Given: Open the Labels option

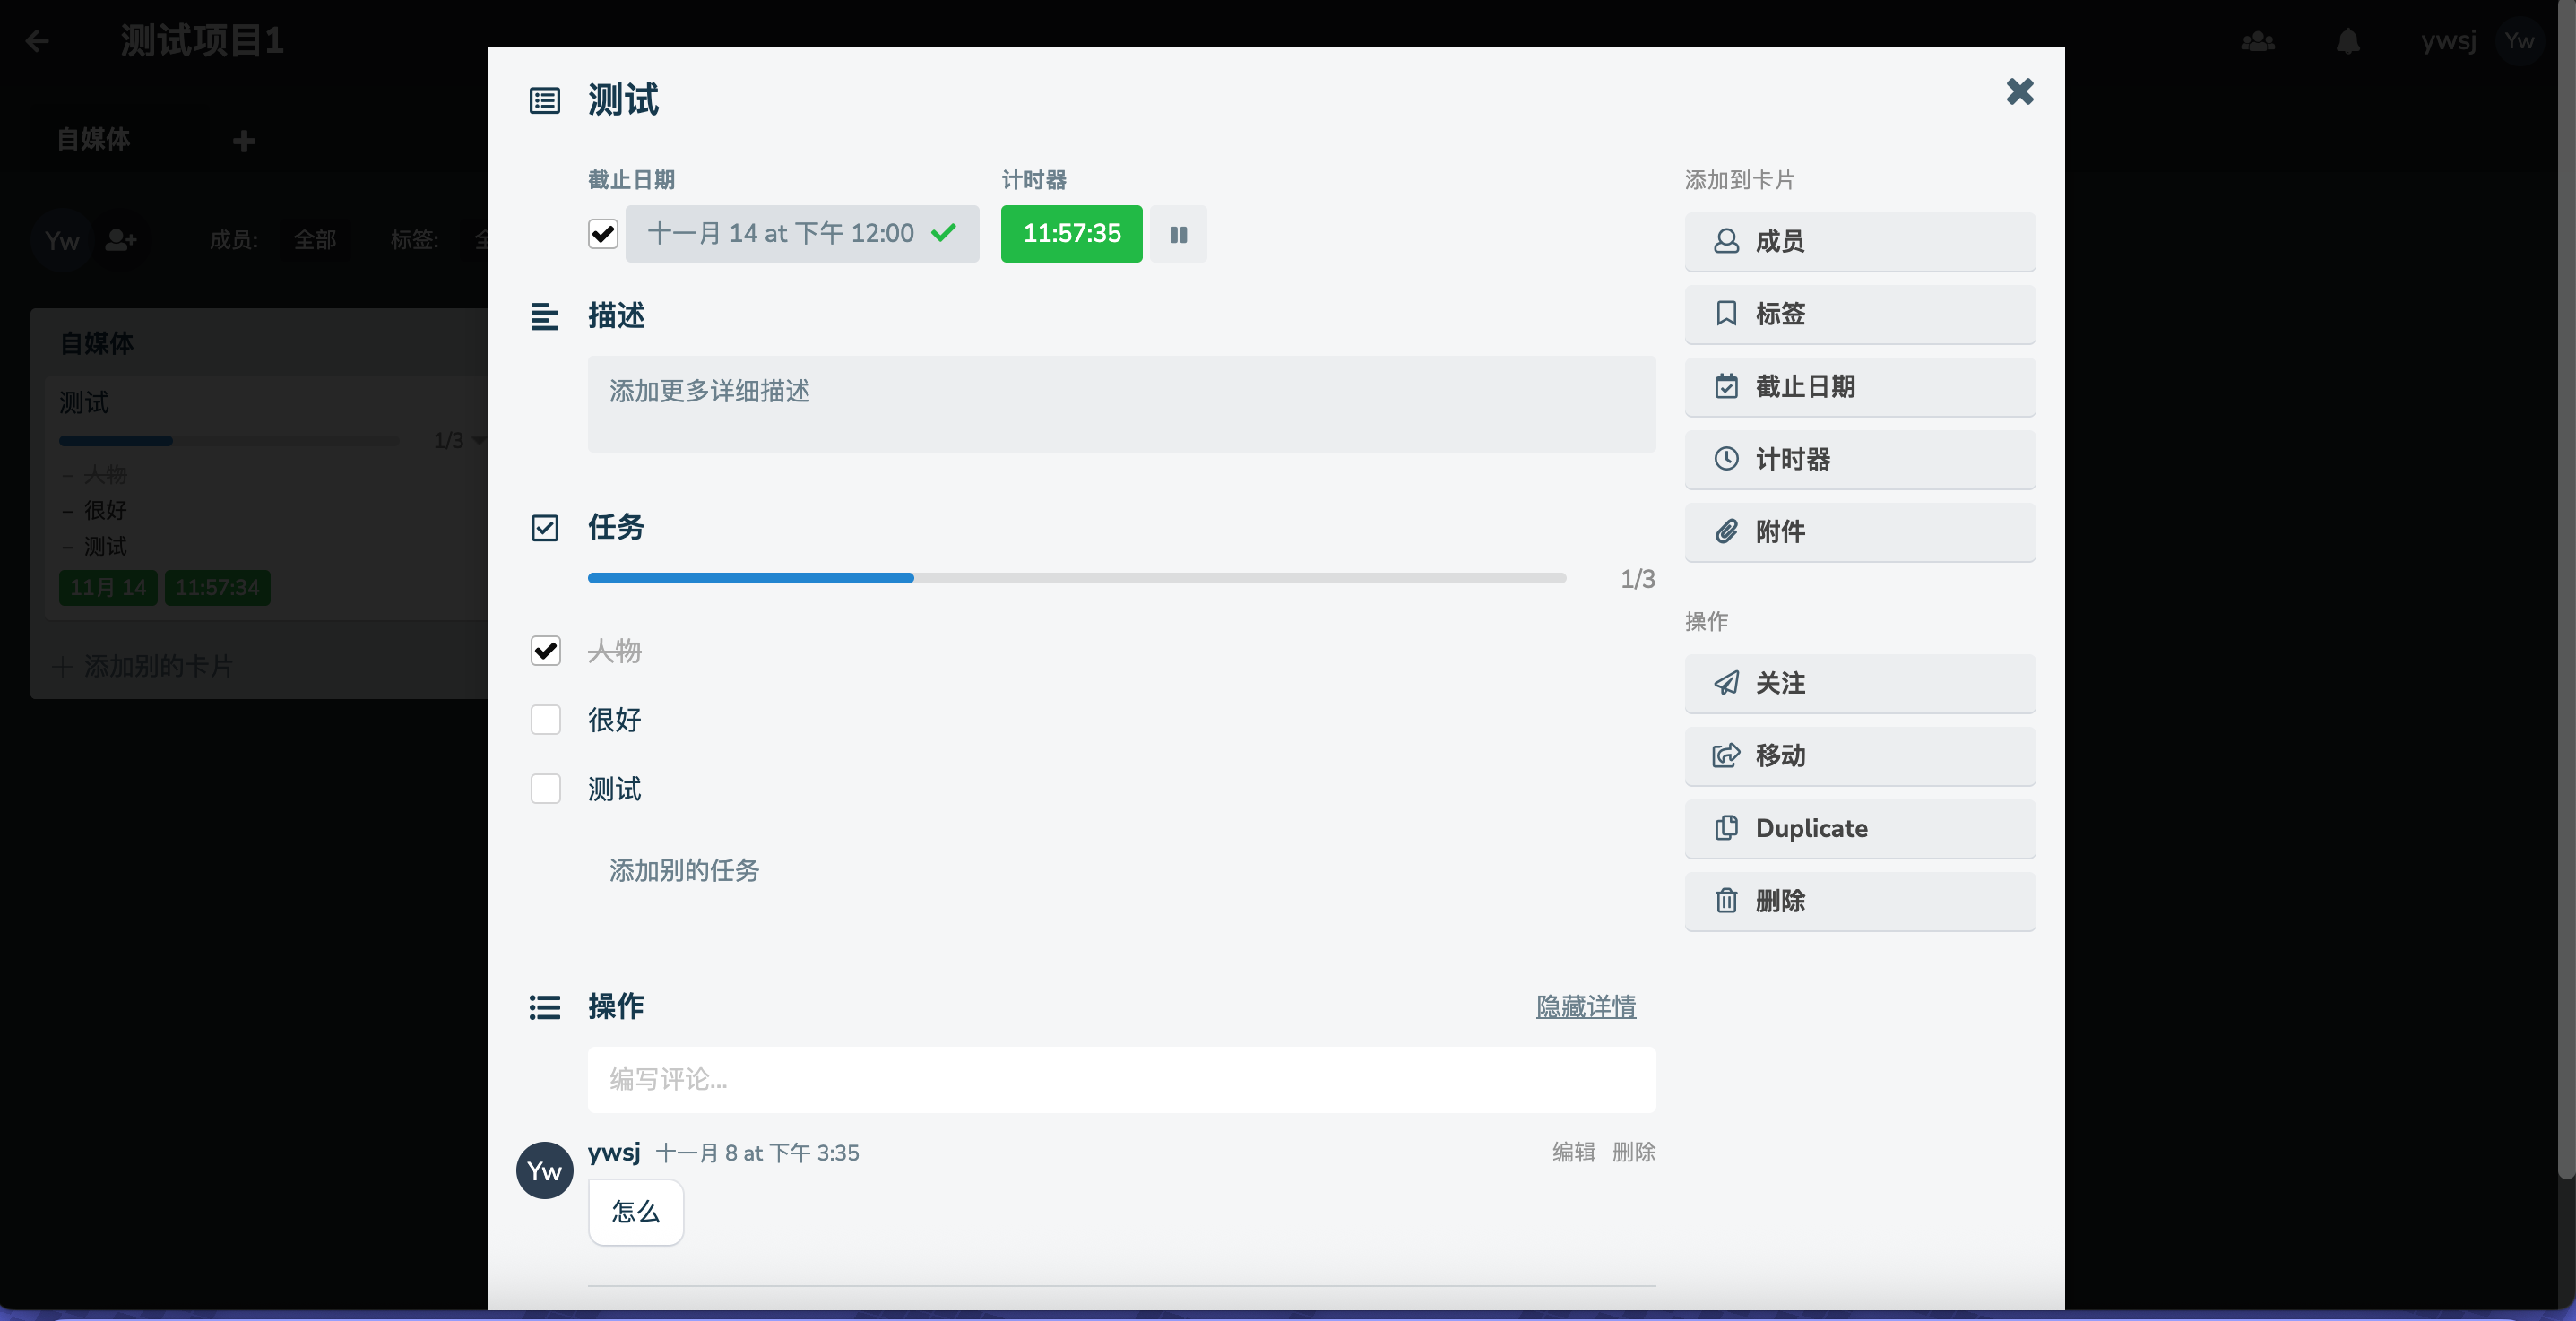Looking at the screenshot, I should point(1859,314).
